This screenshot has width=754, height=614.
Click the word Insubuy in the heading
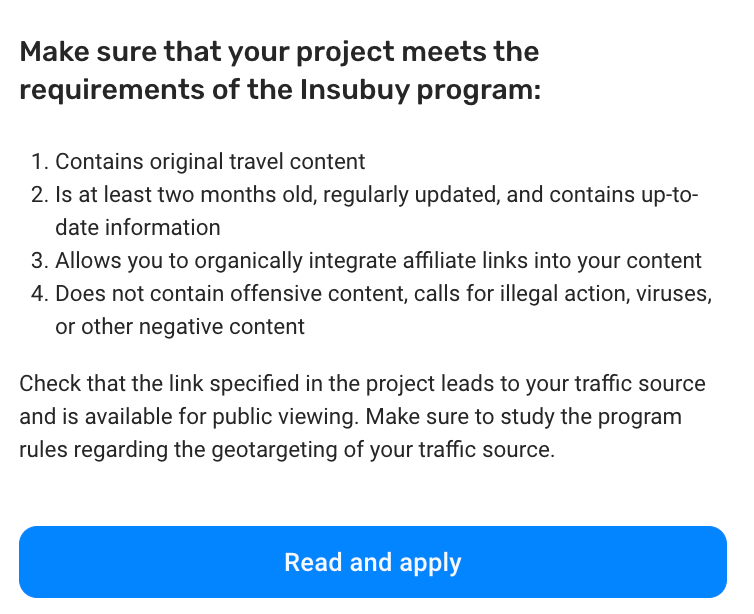[x=355, y=89]
